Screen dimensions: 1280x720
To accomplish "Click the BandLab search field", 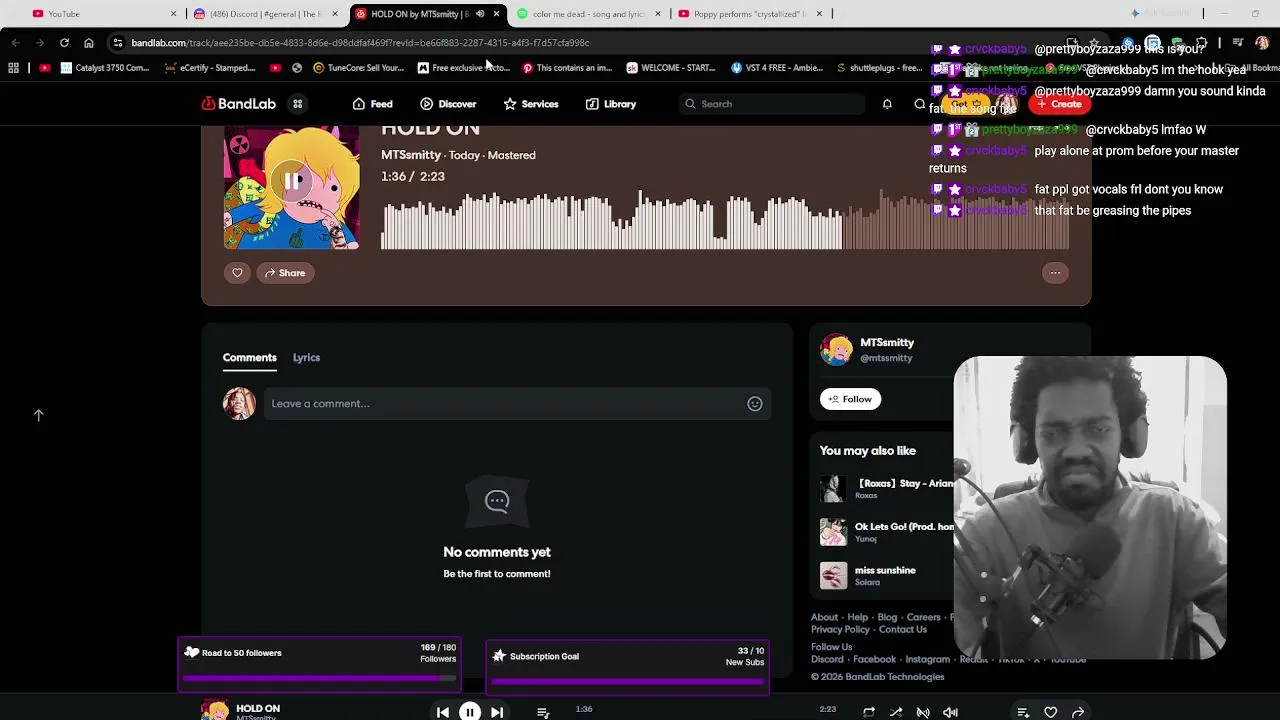I will tap(772, 104).
